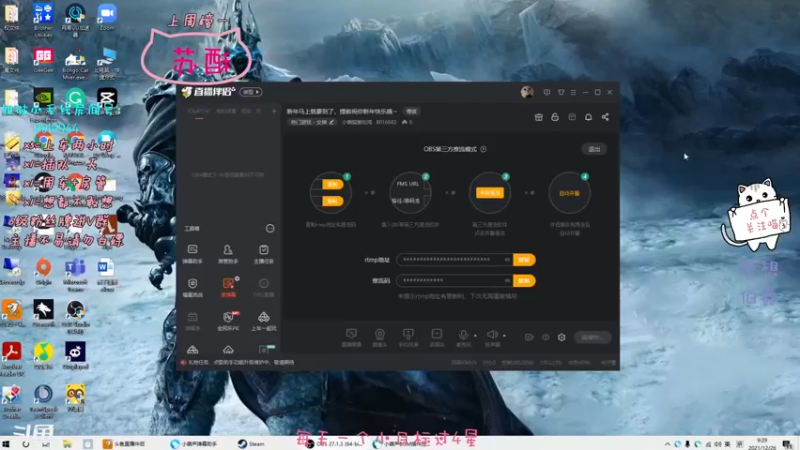Open the skin (shirt) icon in title bar

tap(561, 92)
